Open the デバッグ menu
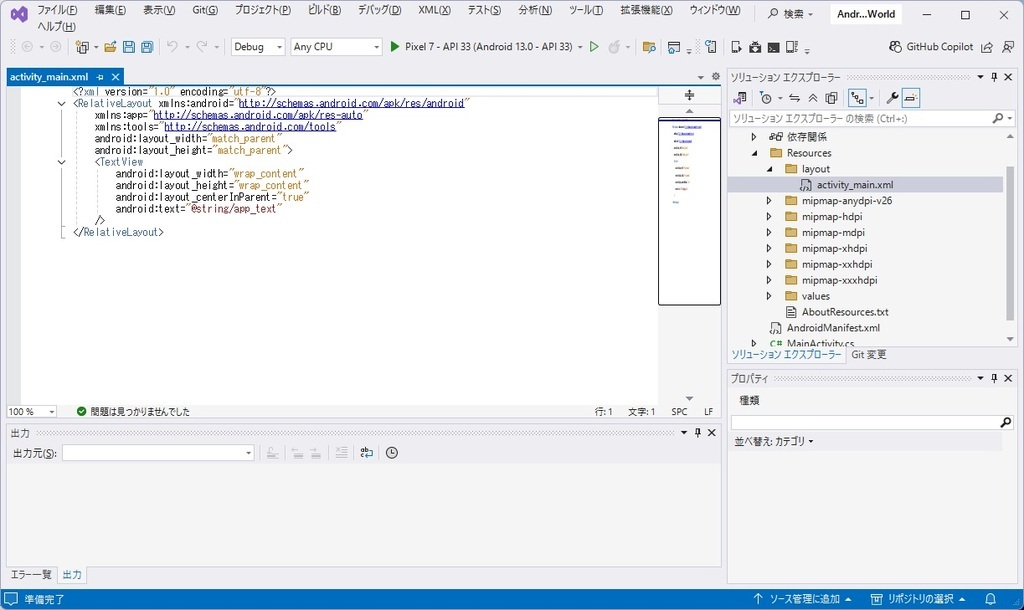 tap(378, 10)
